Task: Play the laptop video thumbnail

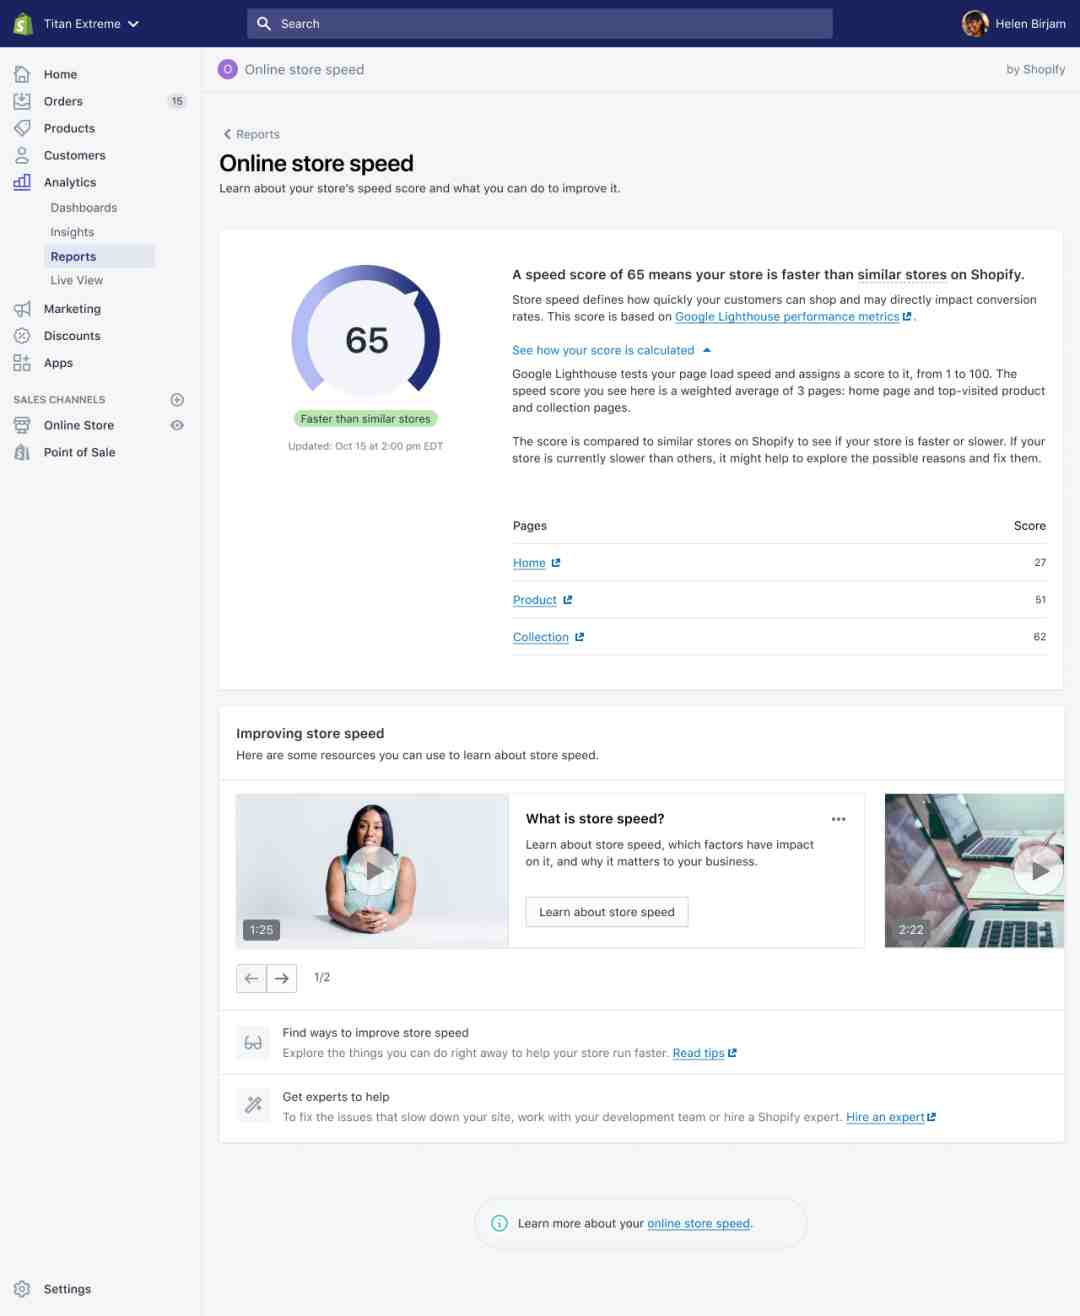Action: 1040,871
